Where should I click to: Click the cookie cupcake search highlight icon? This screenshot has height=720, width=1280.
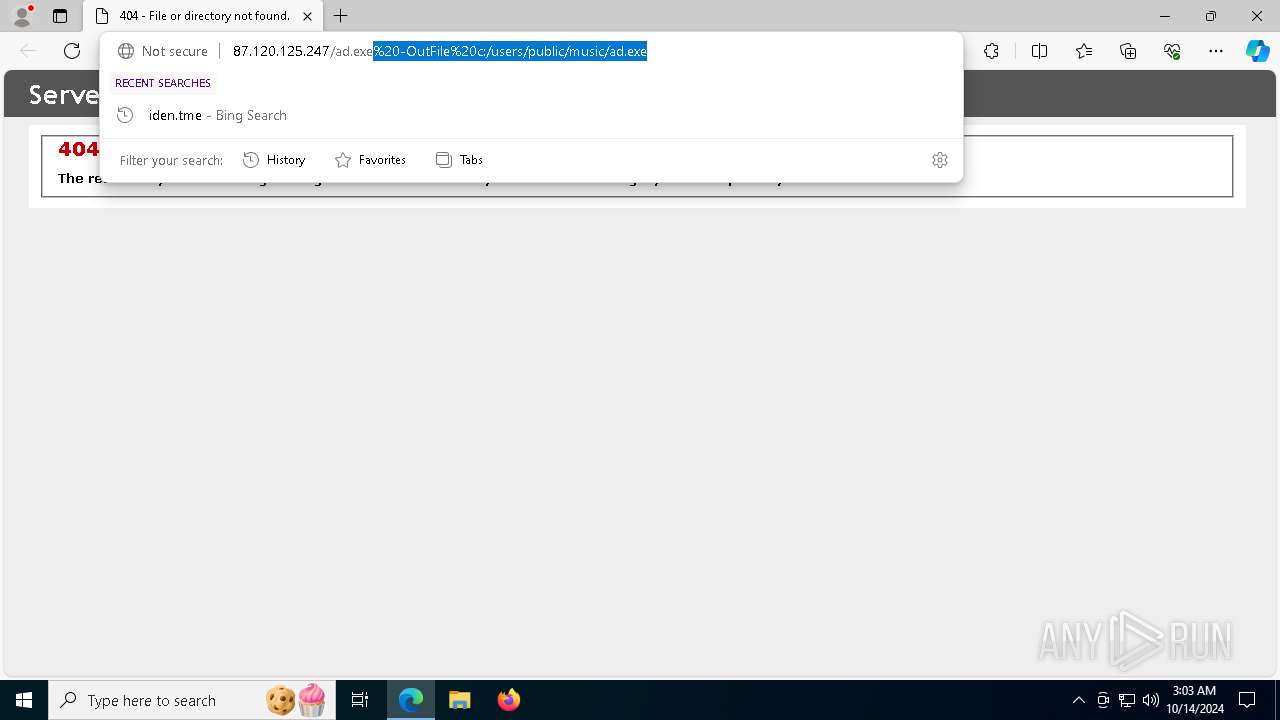(x=296, y=699)
